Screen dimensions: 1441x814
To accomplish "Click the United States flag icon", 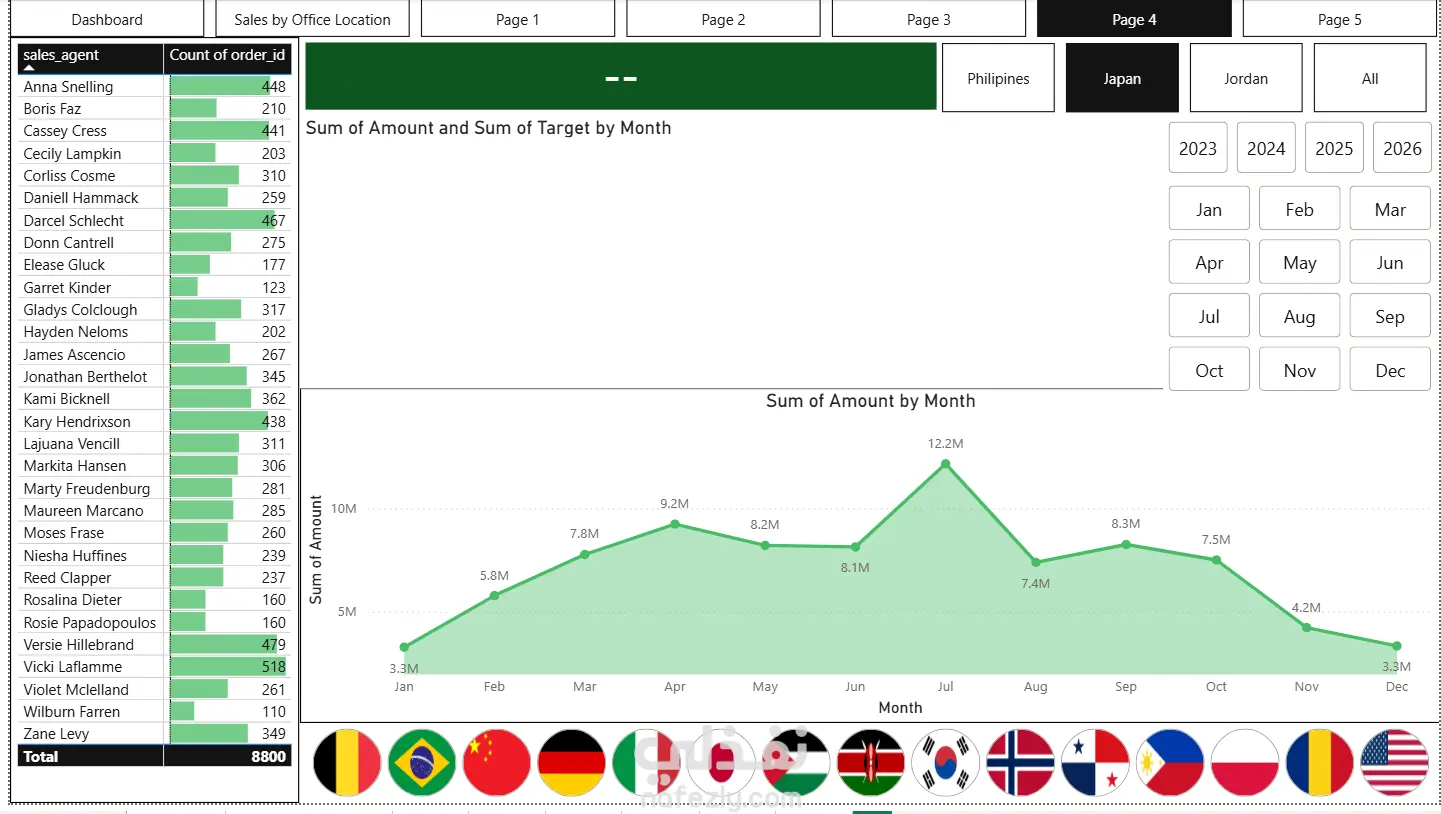I will click(x=1395, y=763).
